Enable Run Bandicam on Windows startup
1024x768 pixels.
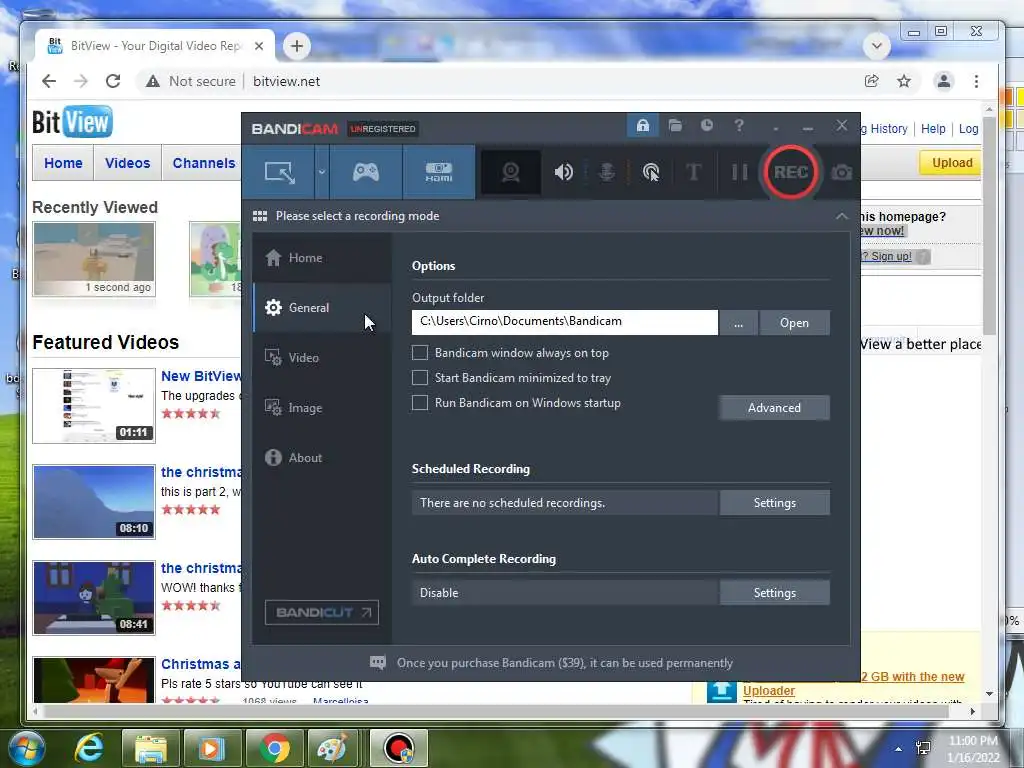[x=420, y=403]
